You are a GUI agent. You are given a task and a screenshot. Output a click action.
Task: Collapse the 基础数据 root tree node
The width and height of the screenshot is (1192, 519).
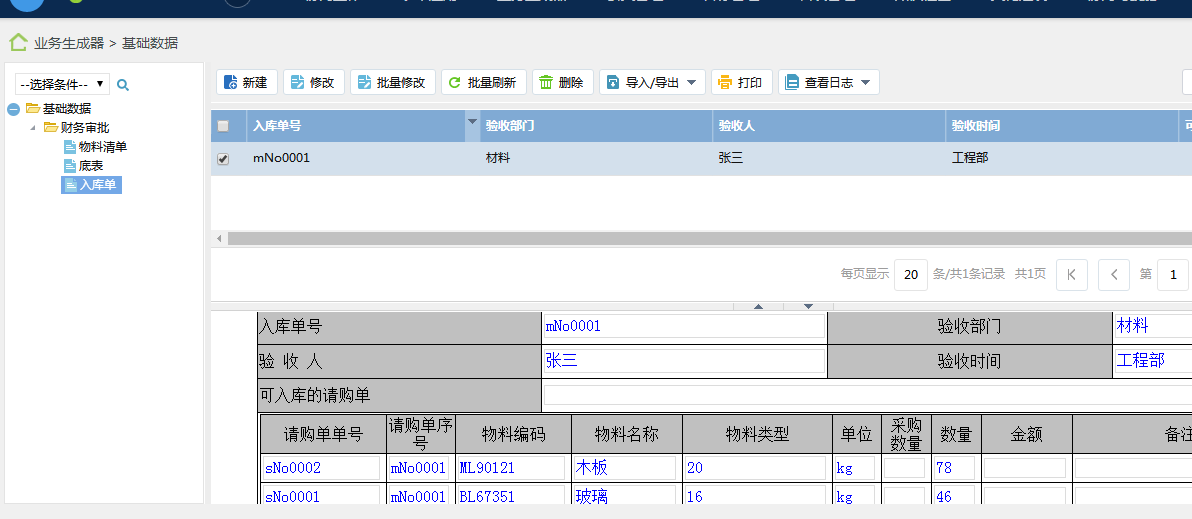(14, 109)
